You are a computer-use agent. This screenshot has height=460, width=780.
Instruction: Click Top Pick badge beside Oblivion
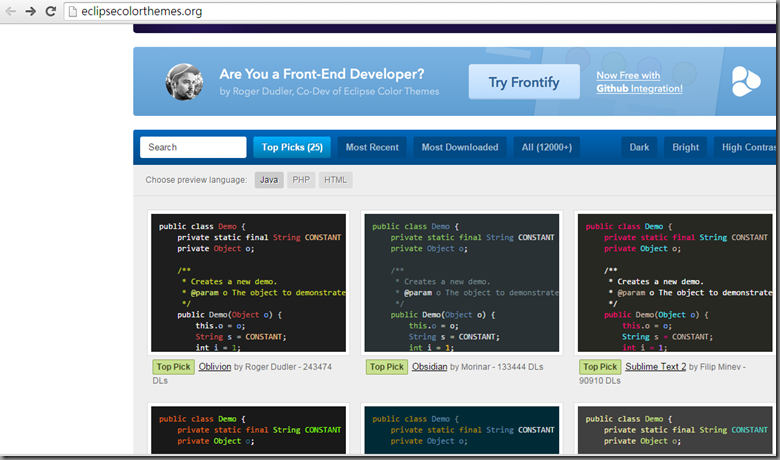[x=173, y=367]
